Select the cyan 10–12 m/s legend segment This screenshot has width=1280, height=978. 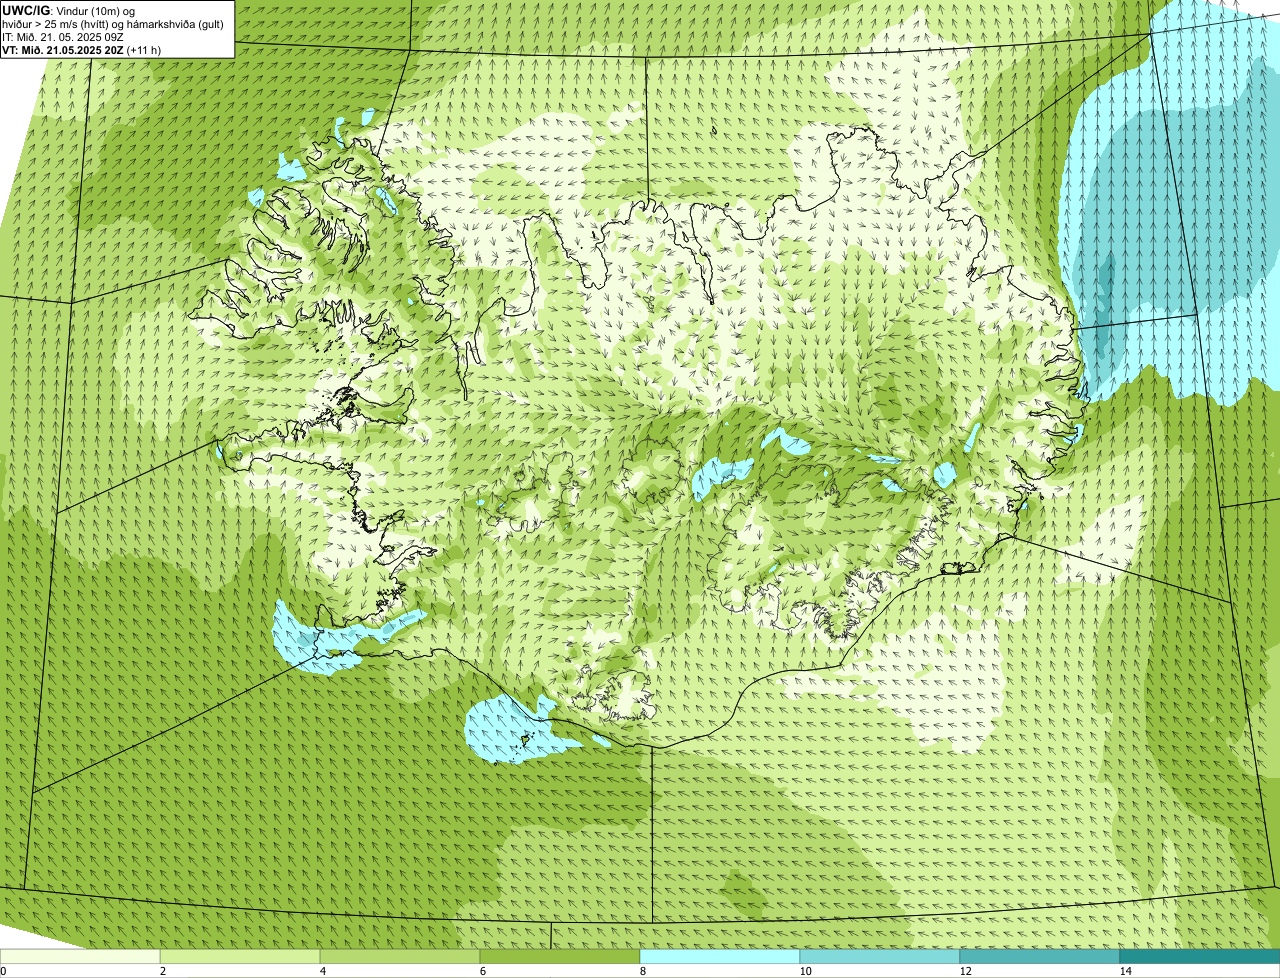[880, 956]
